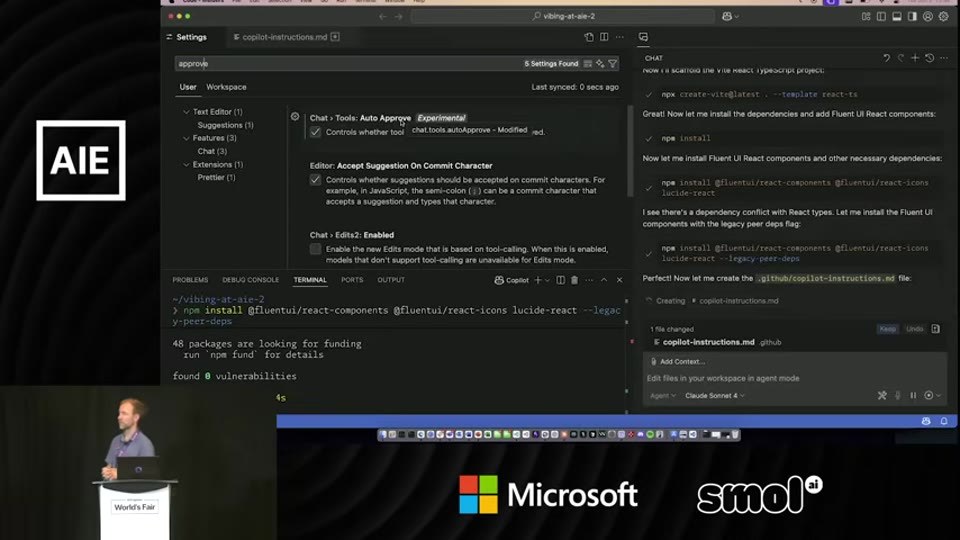Click Open Settings (JSON) icon

click(589, 37)
